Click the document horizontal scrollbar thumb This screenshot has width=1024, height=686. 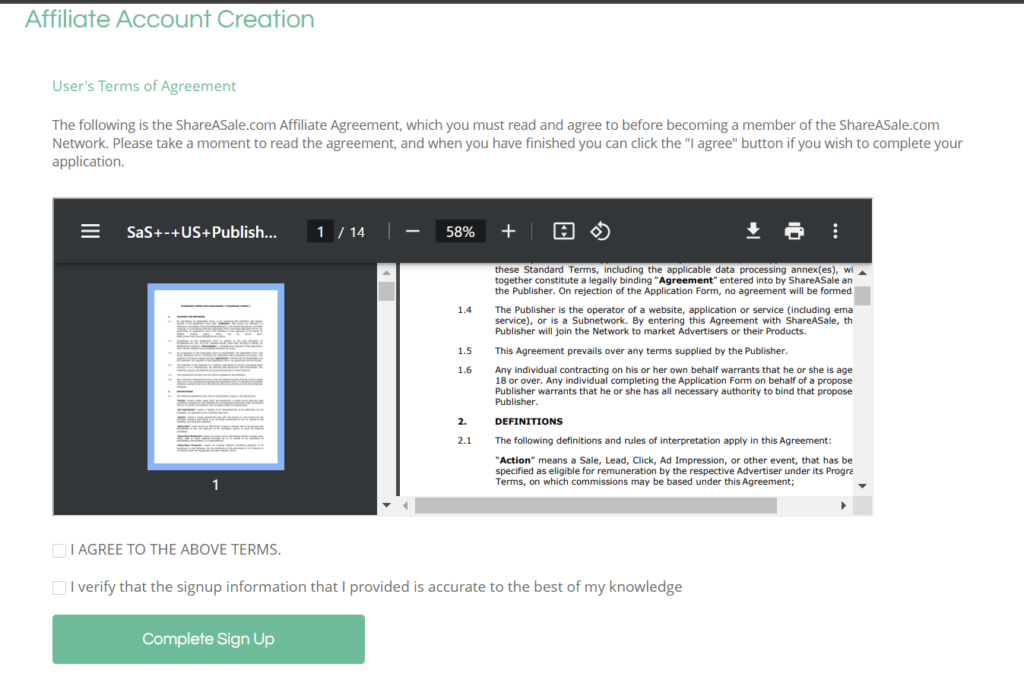click(x=596, y=506)
